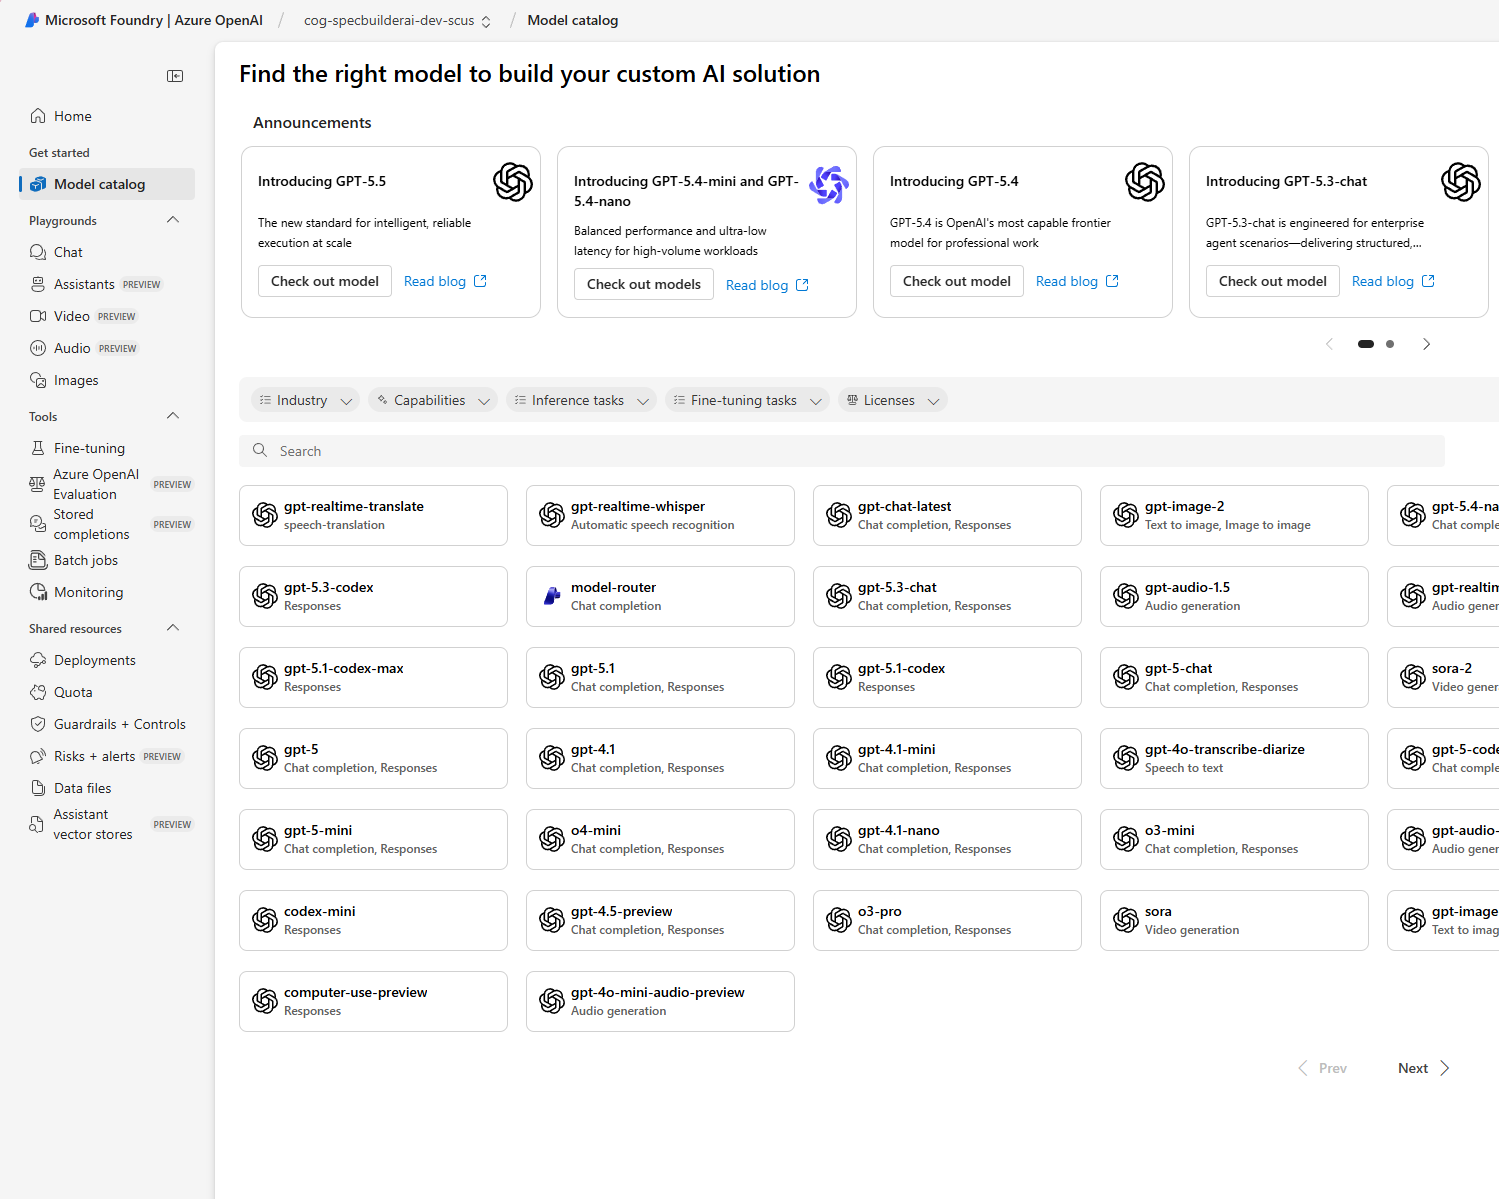Click the Monitoring chart icon
This screenshot has height=1199, width=1499.
(x=38, y=592)
